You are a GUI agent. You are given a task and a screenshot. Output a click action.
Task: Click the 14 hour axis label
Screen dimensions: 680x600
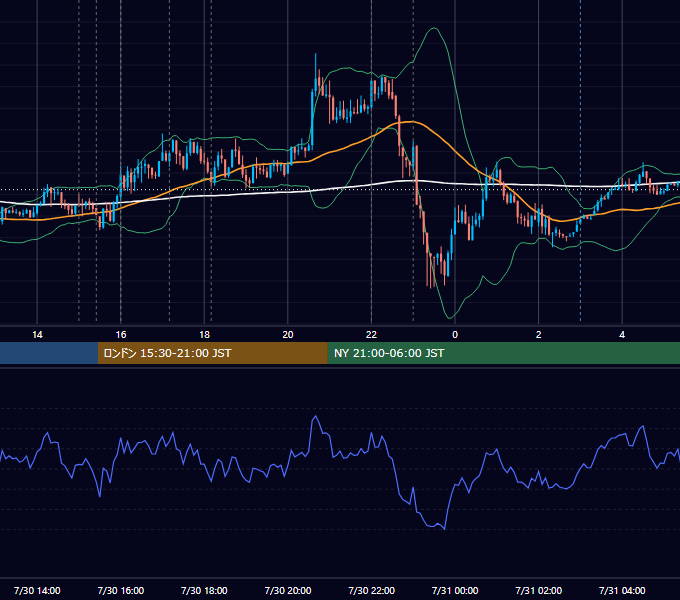(37, 335)
